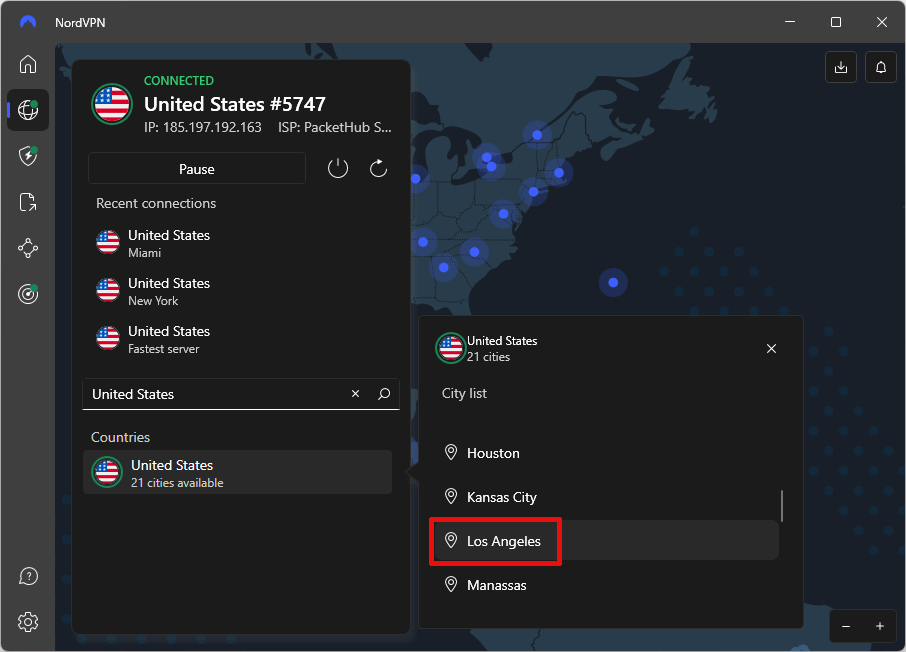Click the Recent connections heading
The image size is (906, 652).
[156, 203]
